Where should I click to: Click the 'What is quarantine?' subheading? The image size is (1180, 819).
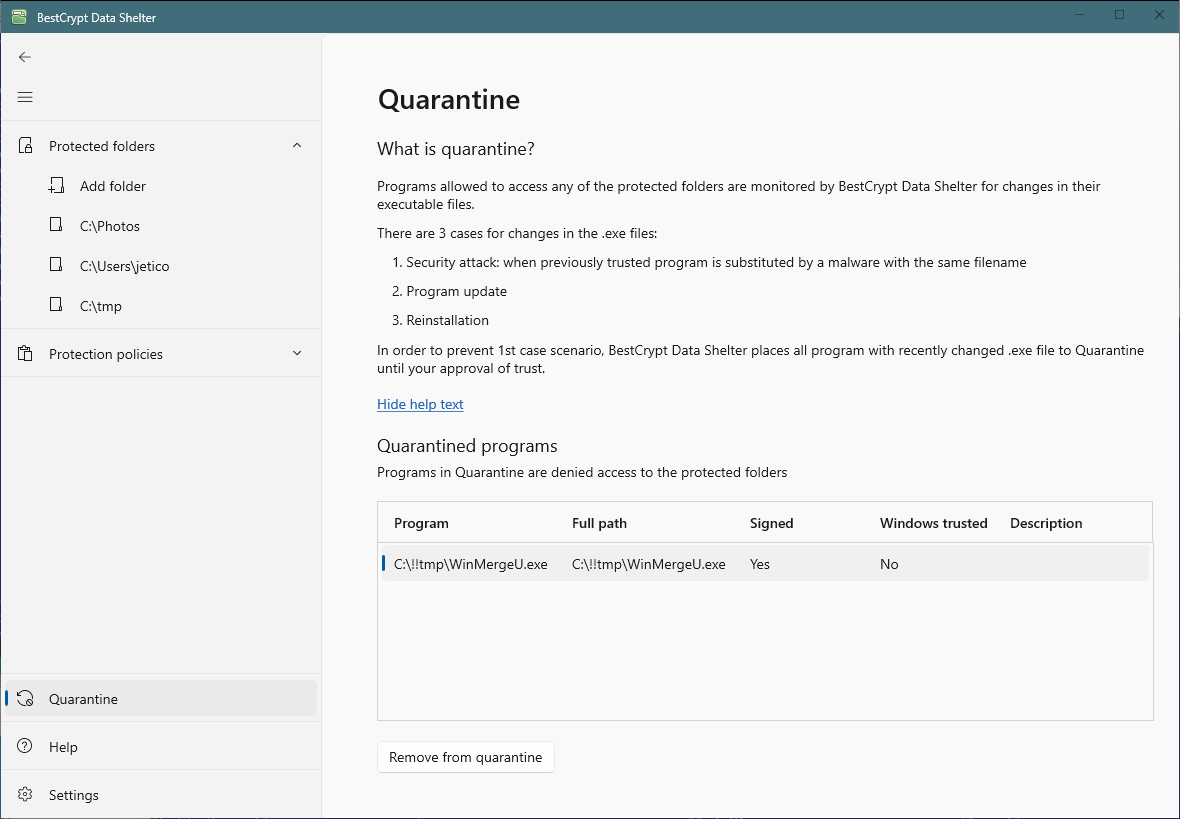tap(456, 149)
